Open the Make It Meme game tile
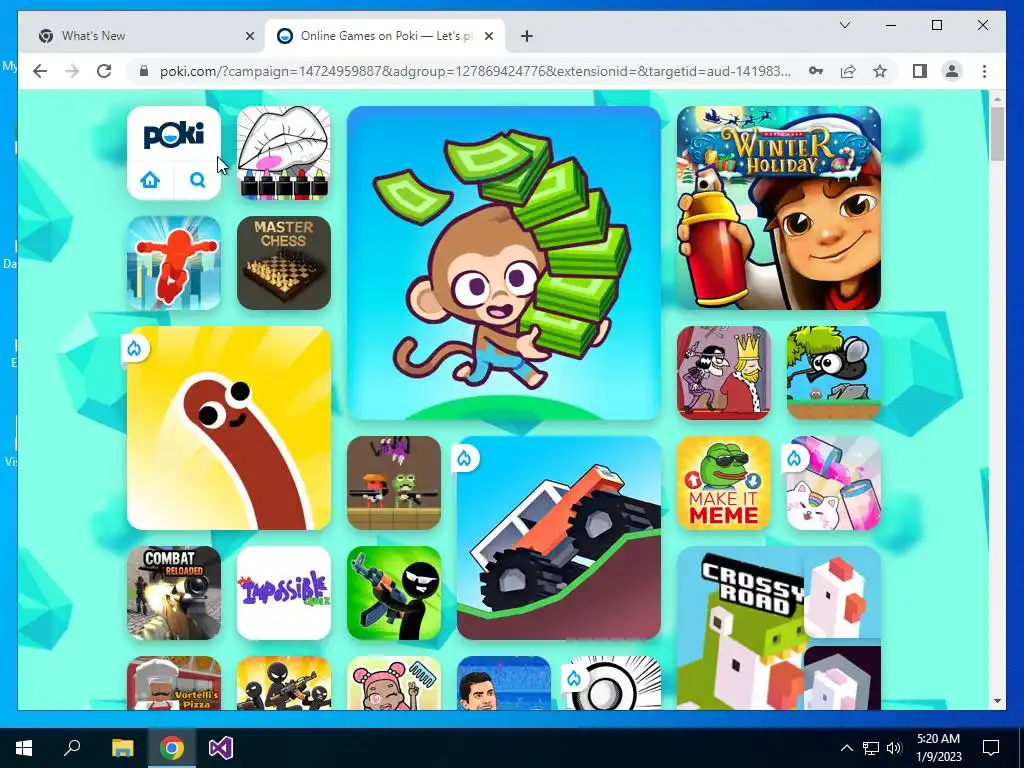 [724, 483]
